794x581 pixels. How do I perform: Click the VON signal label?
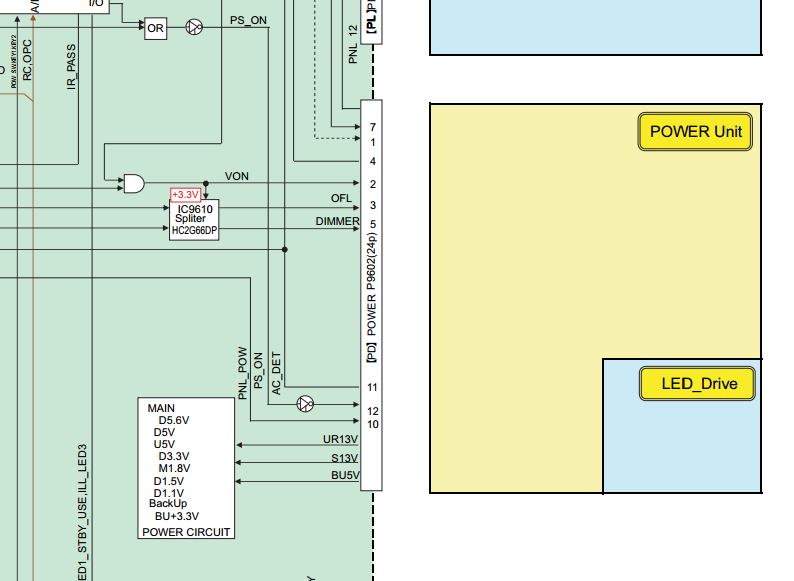coord(236,176)
